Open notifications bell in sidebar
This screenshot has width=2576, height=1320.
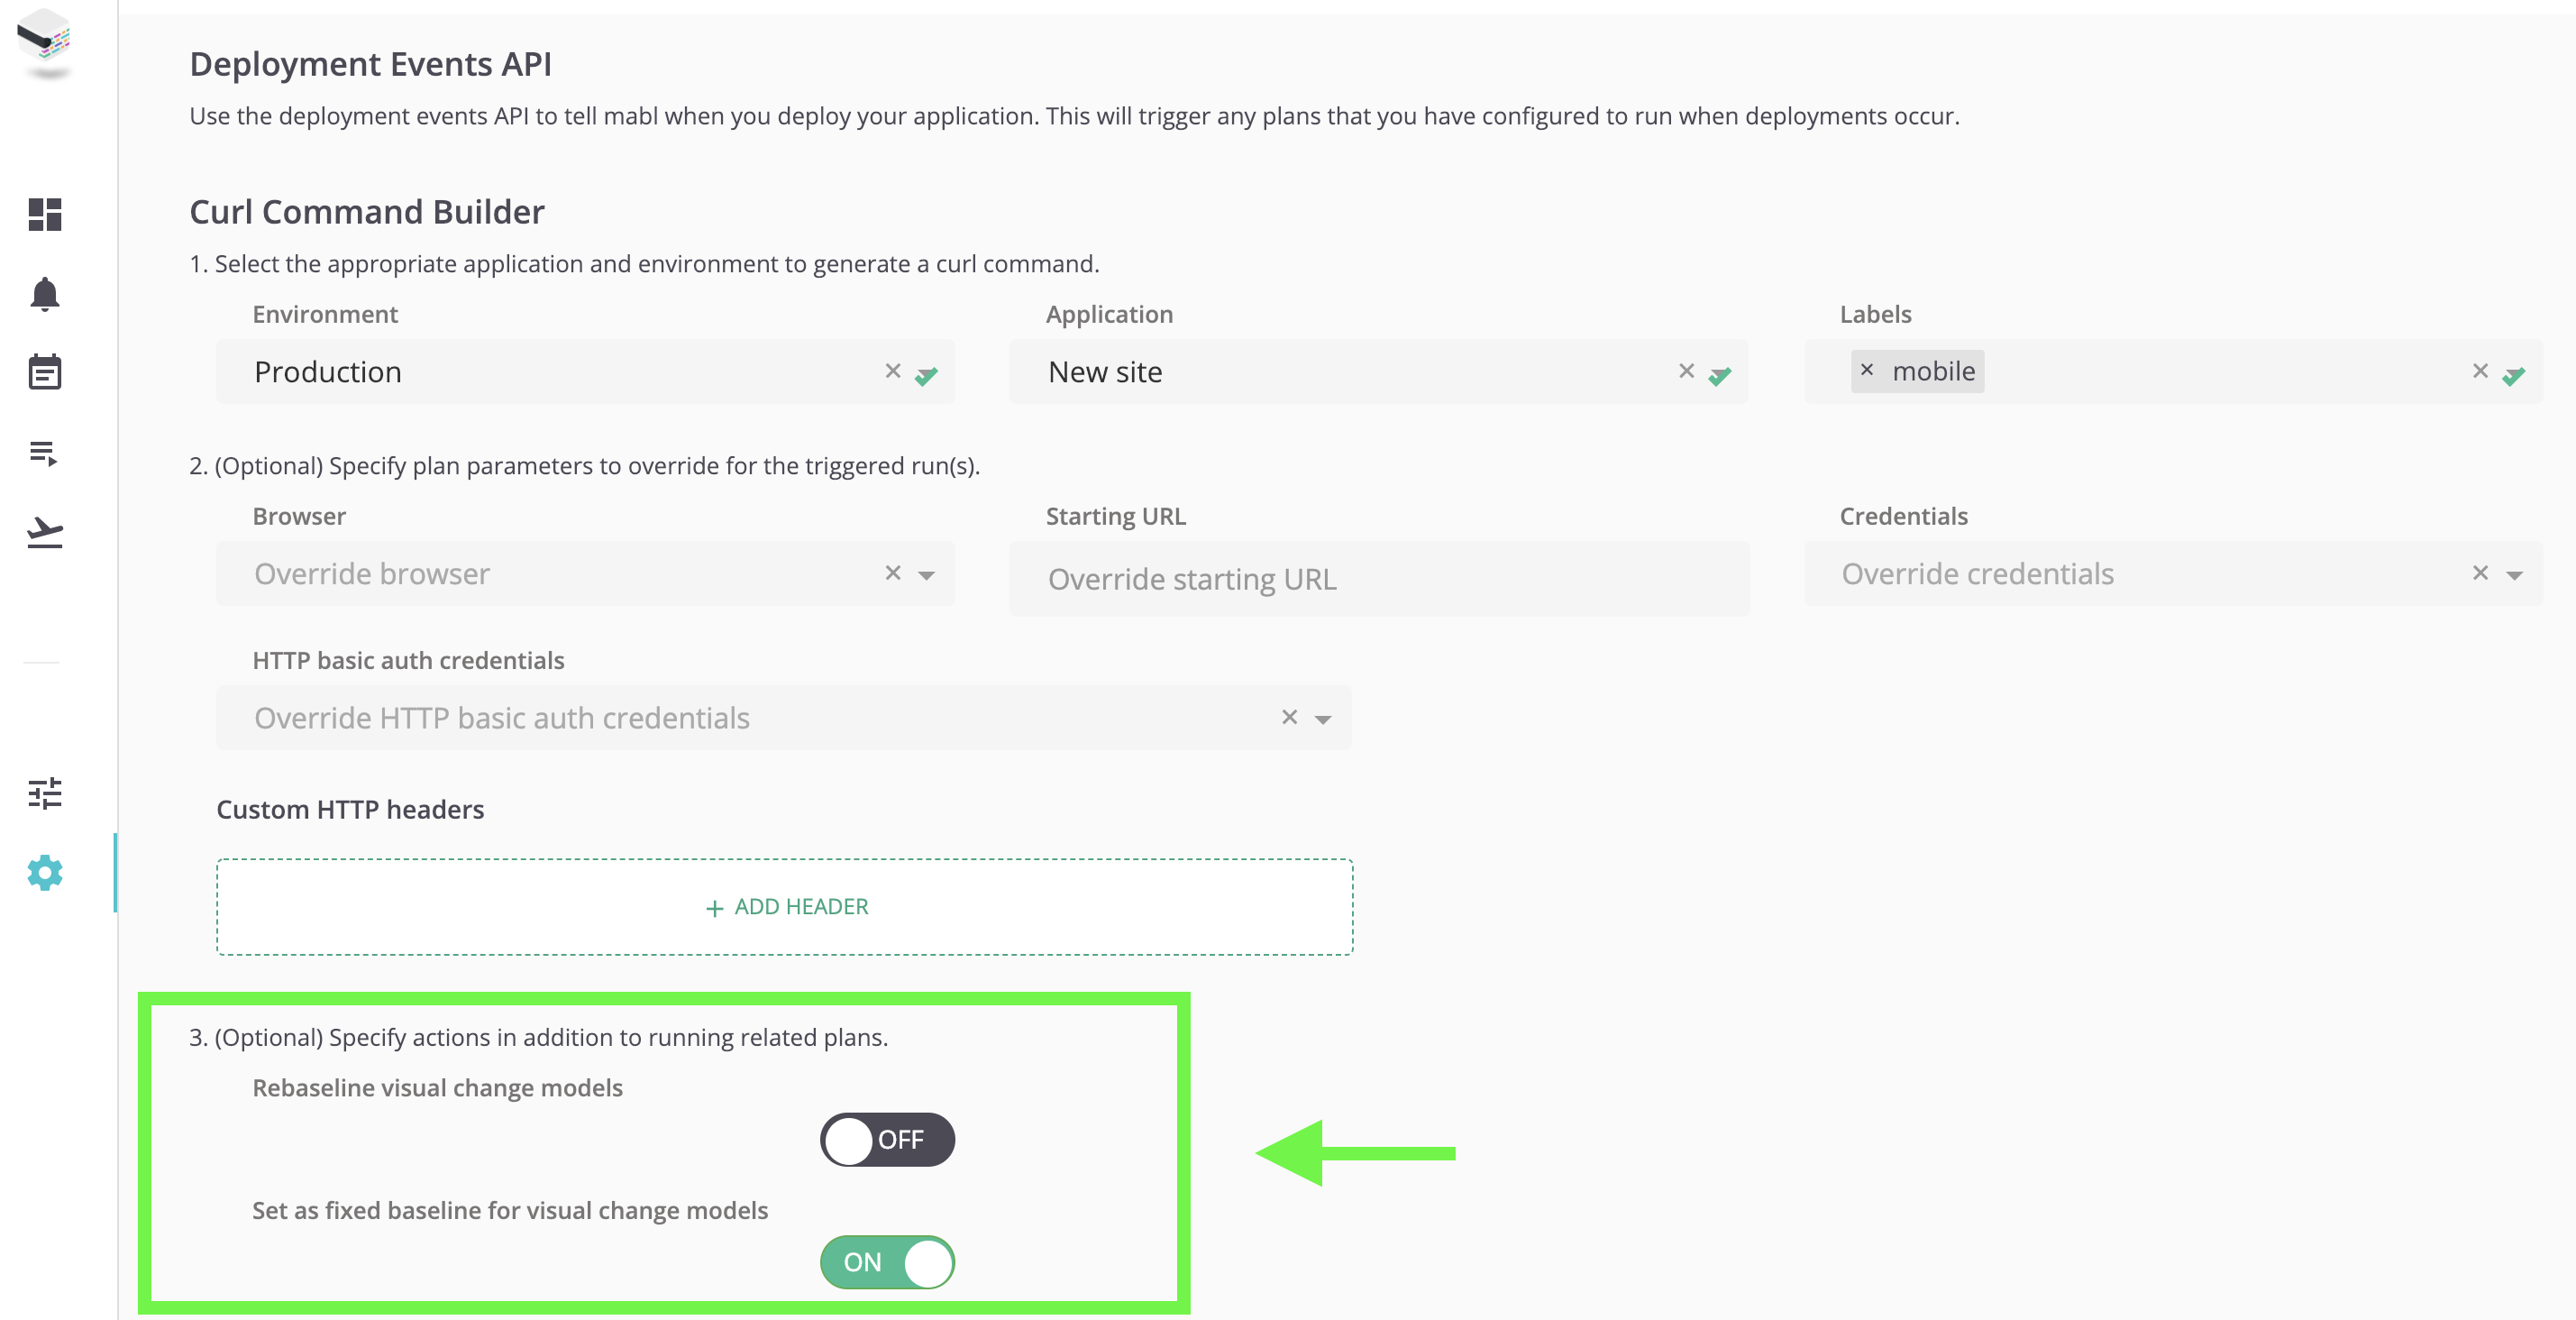[44, 294]
